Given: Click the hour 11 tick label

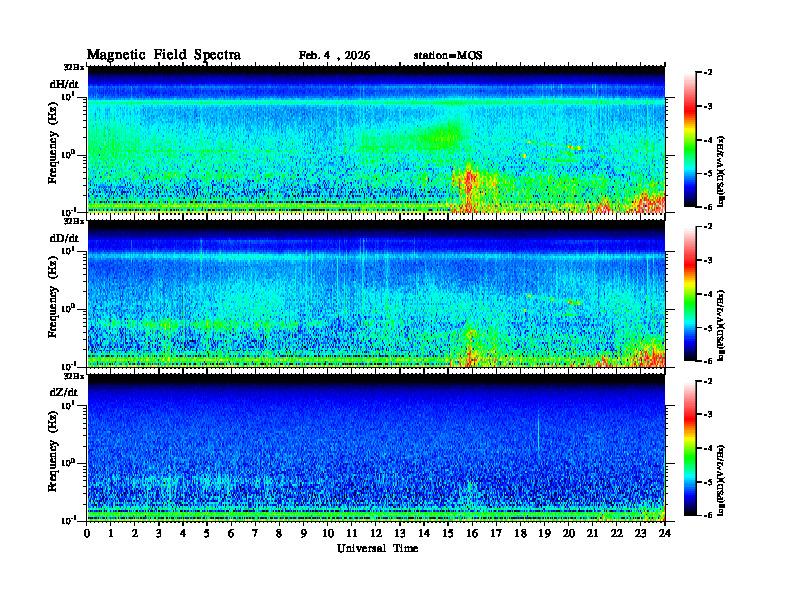Looking at the screenshot, I should click(x=352, y=534).
